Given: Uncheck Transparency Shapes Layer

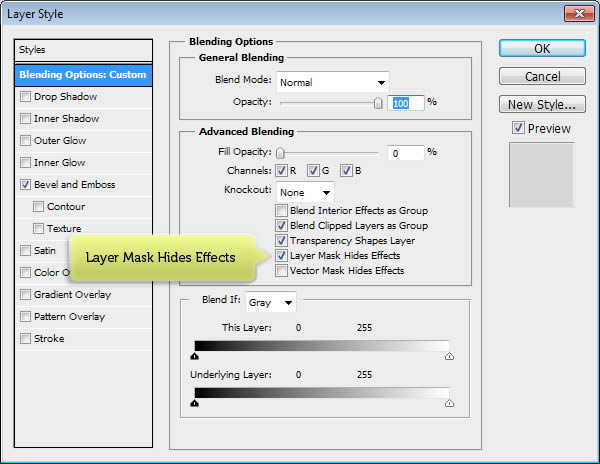Looking at the screenshot, I should [281, 241].
